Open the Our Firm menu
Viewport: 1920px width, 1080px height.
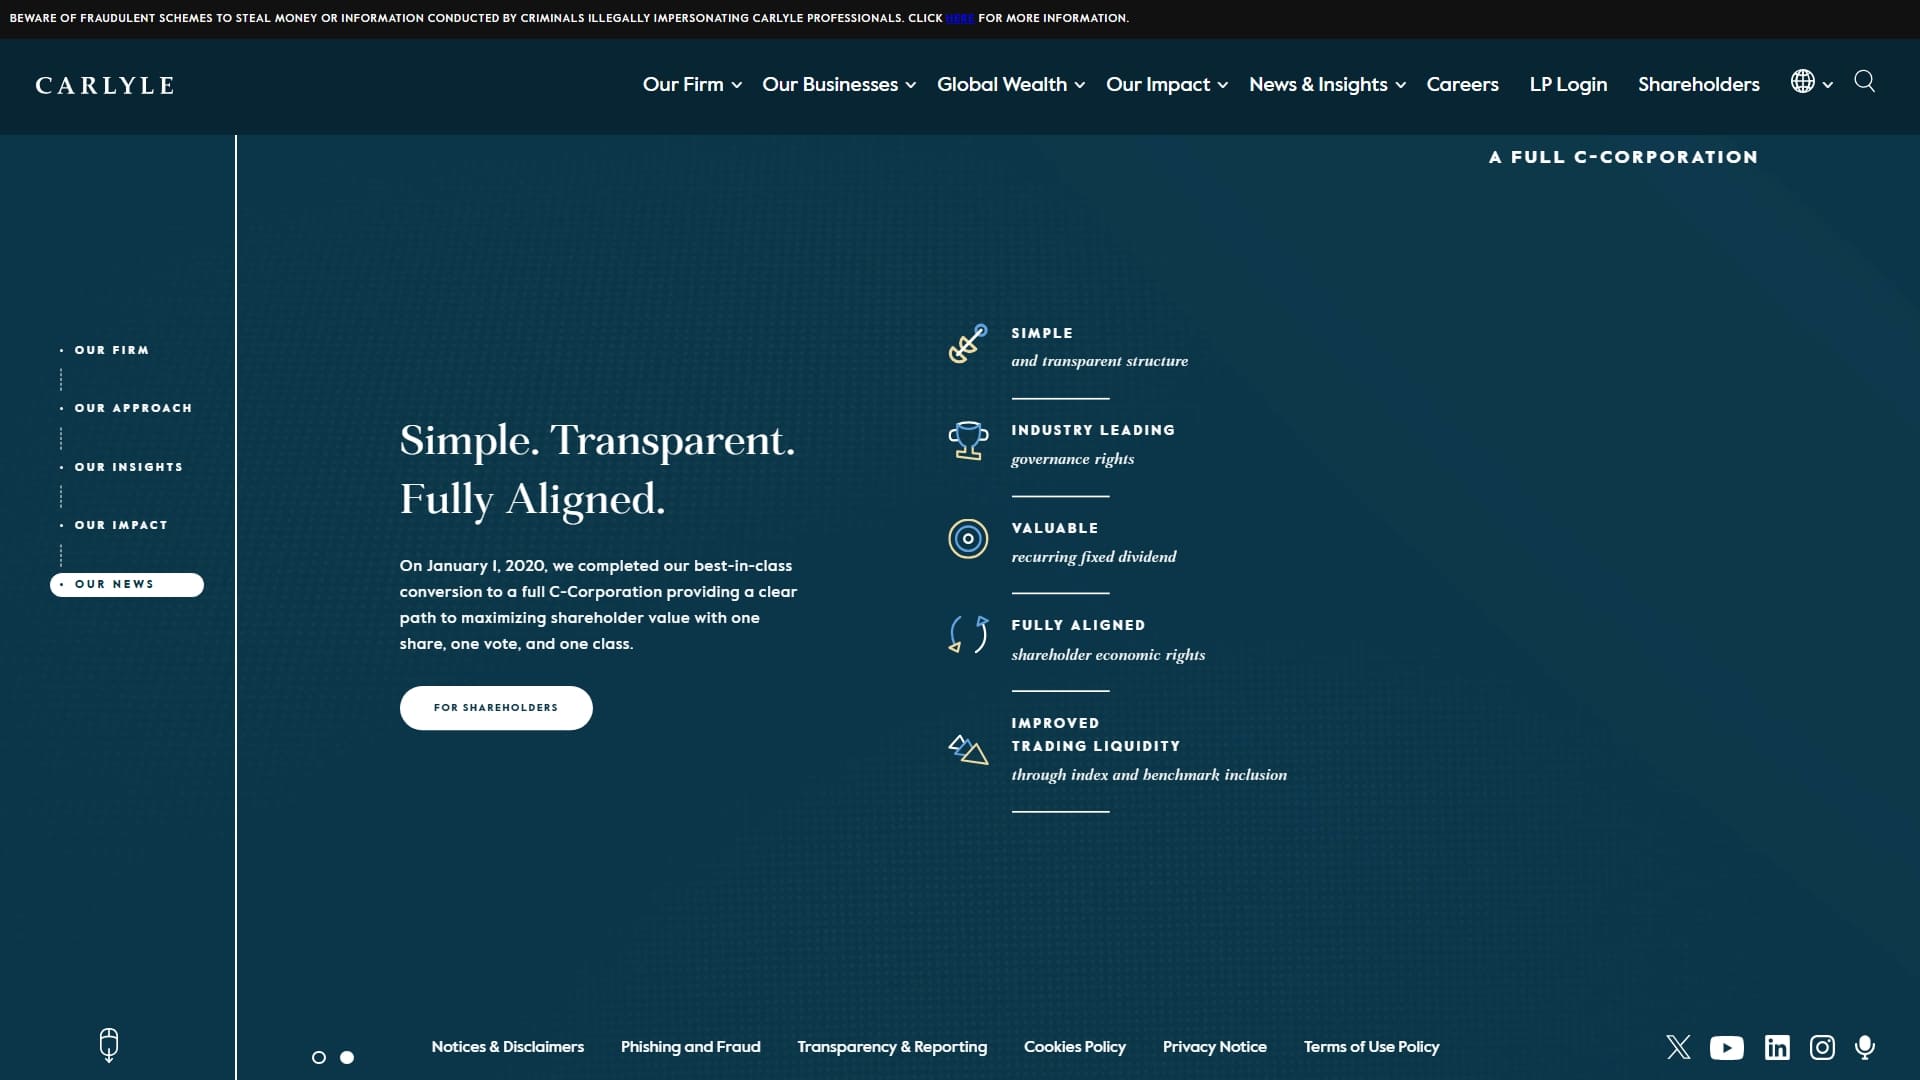683,84
